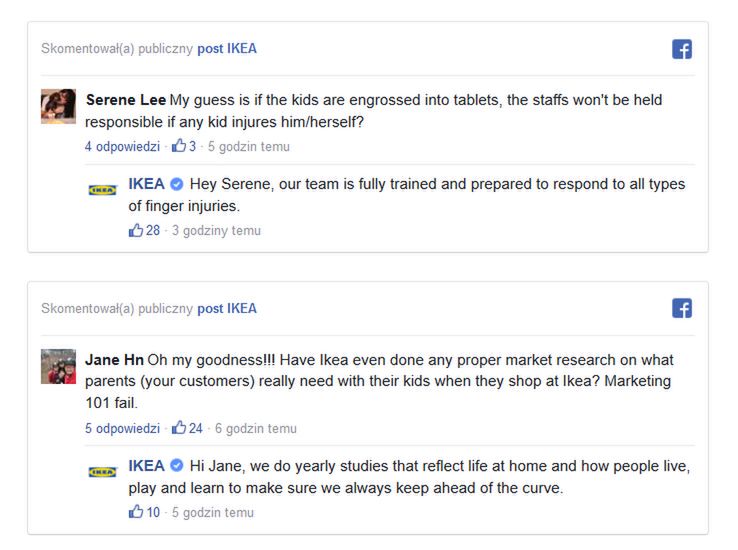Image resolution: width=738 pixels, height=550 pixels.
Task: Click verified badge in IKEA's reply to Serene
Action: coord(177,185)
